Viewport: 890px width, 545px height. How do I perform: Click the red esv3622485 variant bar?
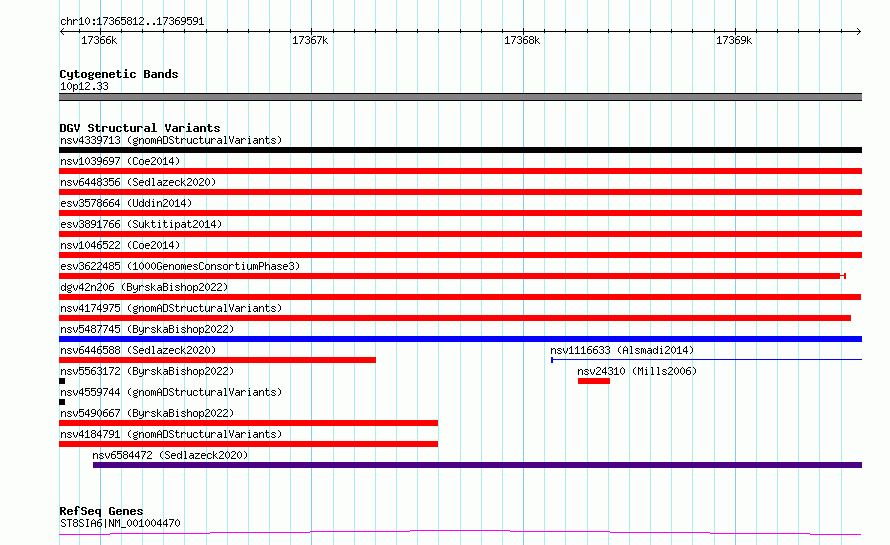(x=452, y=276)
